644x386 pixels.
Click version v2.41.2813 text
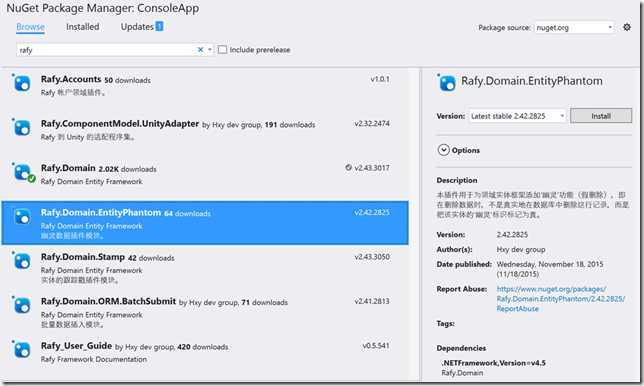coord(372,301)
